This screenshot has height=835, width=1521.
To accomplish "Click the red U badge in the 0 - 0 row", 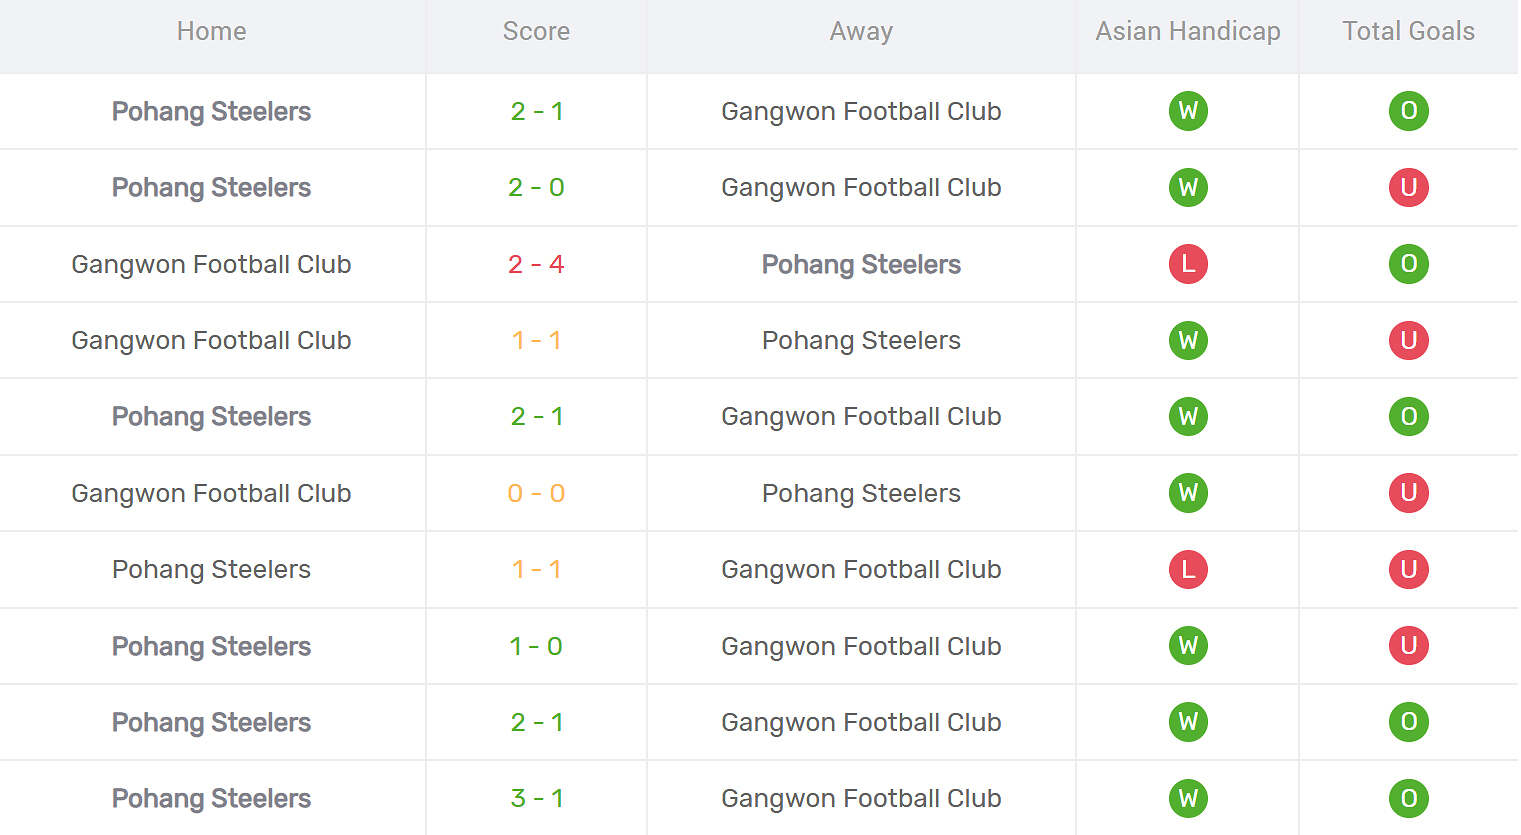I will pyautogui.click(x=1408, y=493).
